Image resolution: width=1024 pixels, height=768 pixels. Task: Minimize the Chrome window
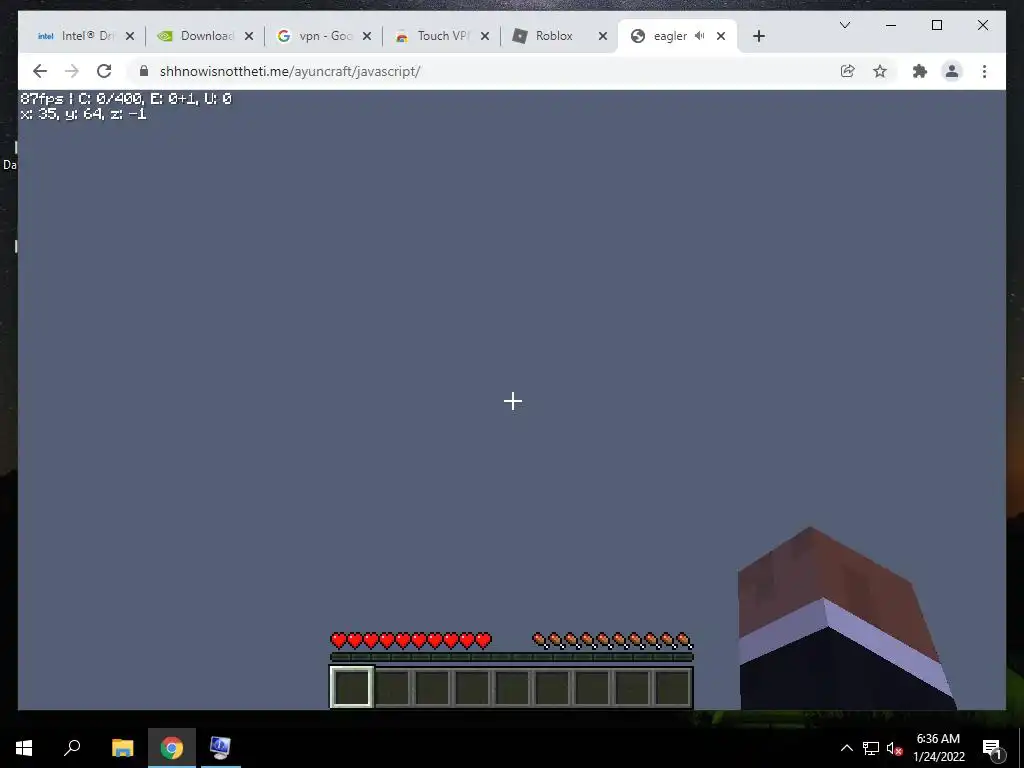(891, 25)
